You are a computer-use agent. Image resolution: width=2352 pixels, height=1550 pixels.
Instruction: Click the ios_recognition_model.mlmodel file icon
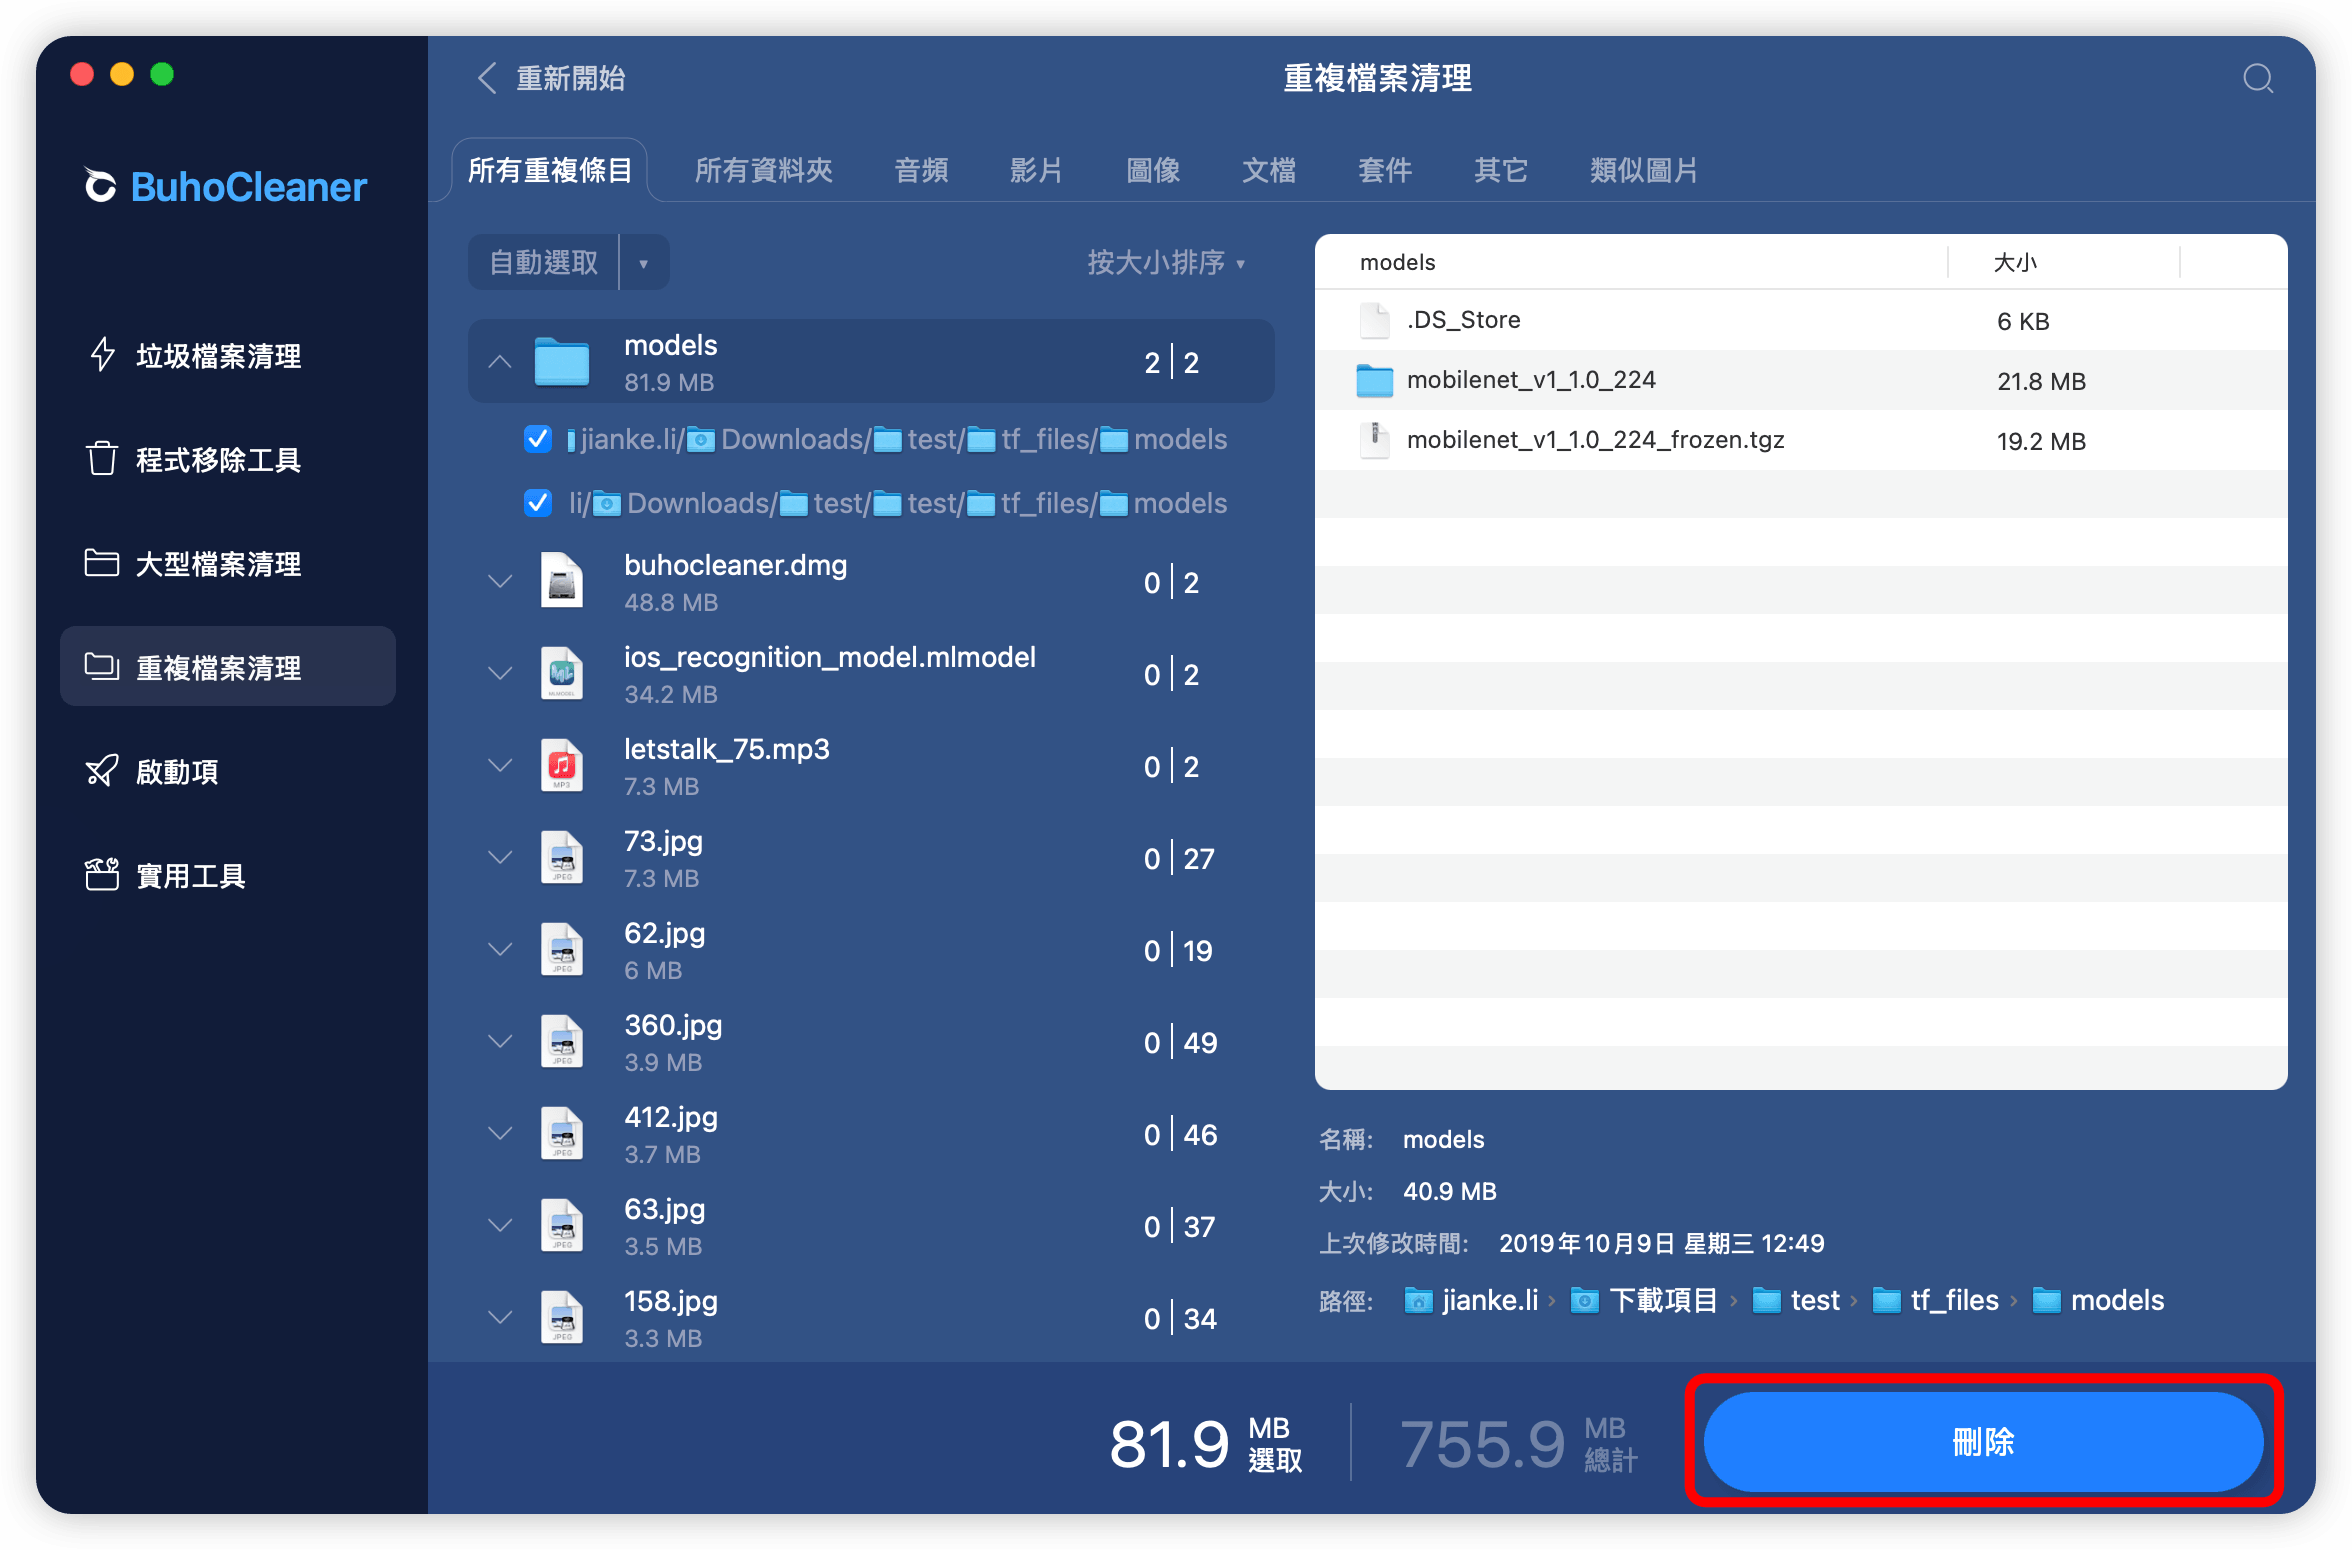point(562,674)
